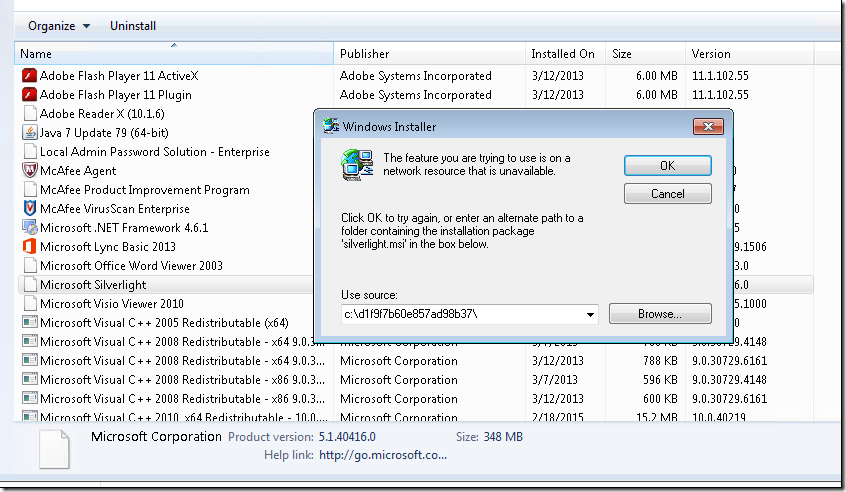Click Adobe Systems Incorporated in ActiveX row
This screenshot has height=492, width=846.
(415, 76)
